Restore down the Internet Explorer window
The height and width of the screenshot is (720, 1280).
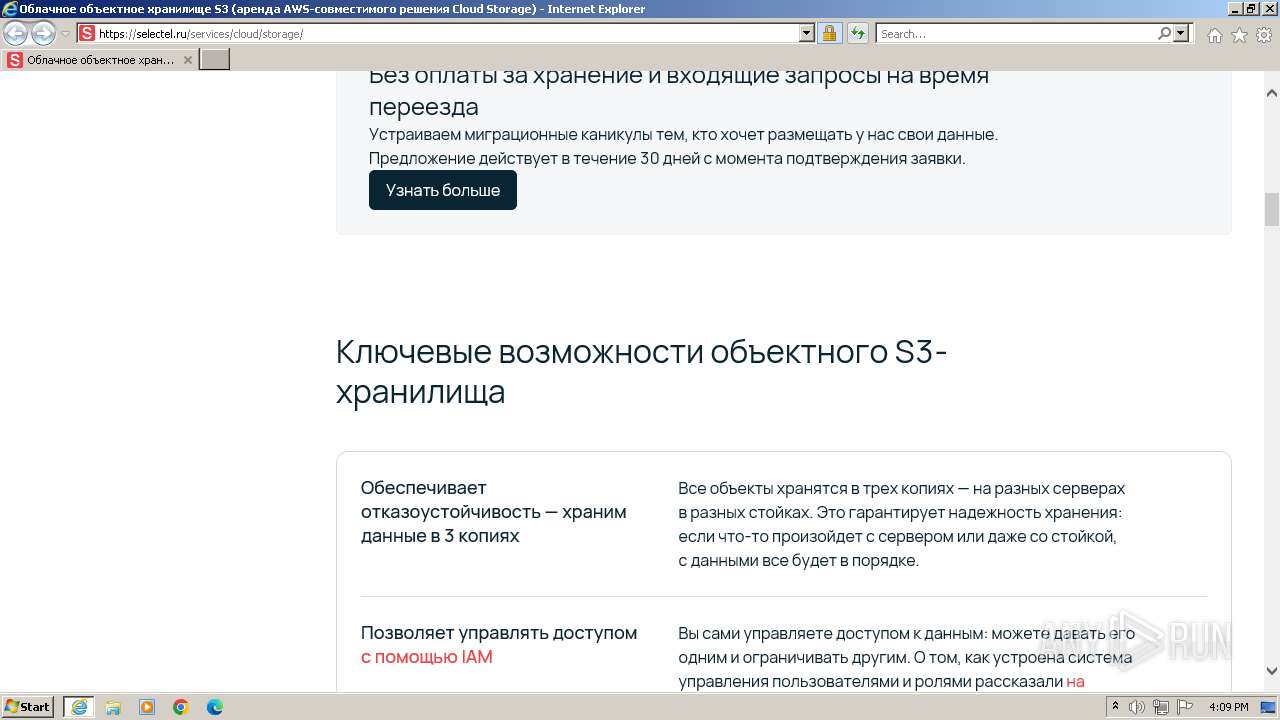point(1251,8)
